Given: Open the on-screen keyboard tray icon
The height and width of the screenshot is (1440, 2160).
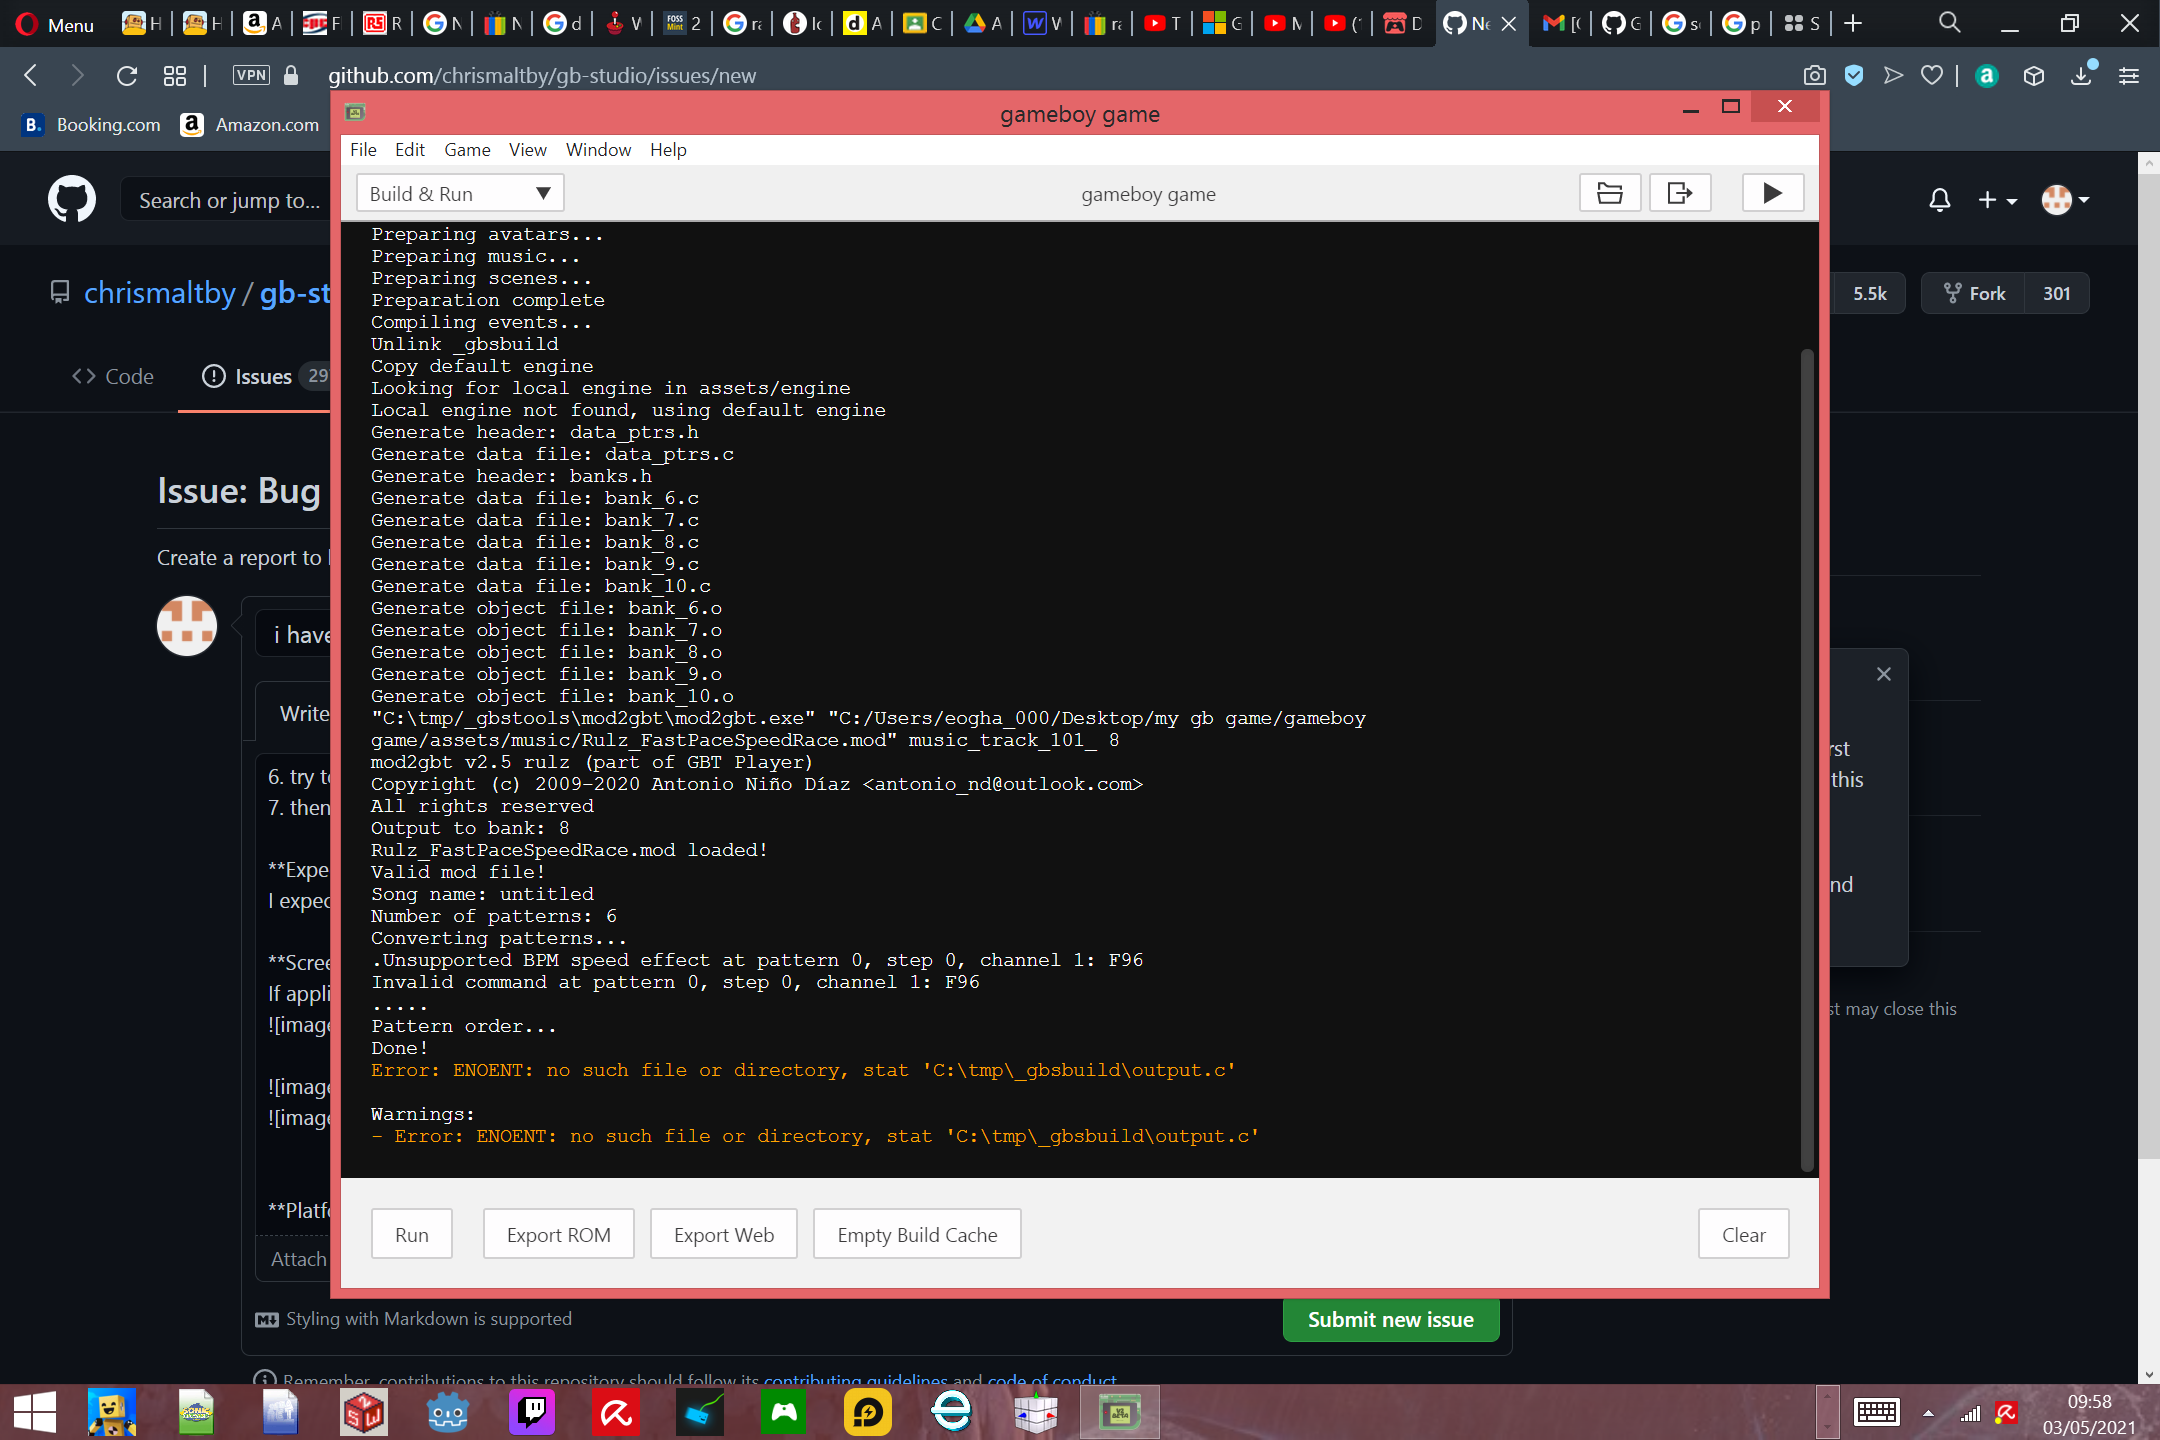Looking at the screenshot, I should click(1876, 1412).
